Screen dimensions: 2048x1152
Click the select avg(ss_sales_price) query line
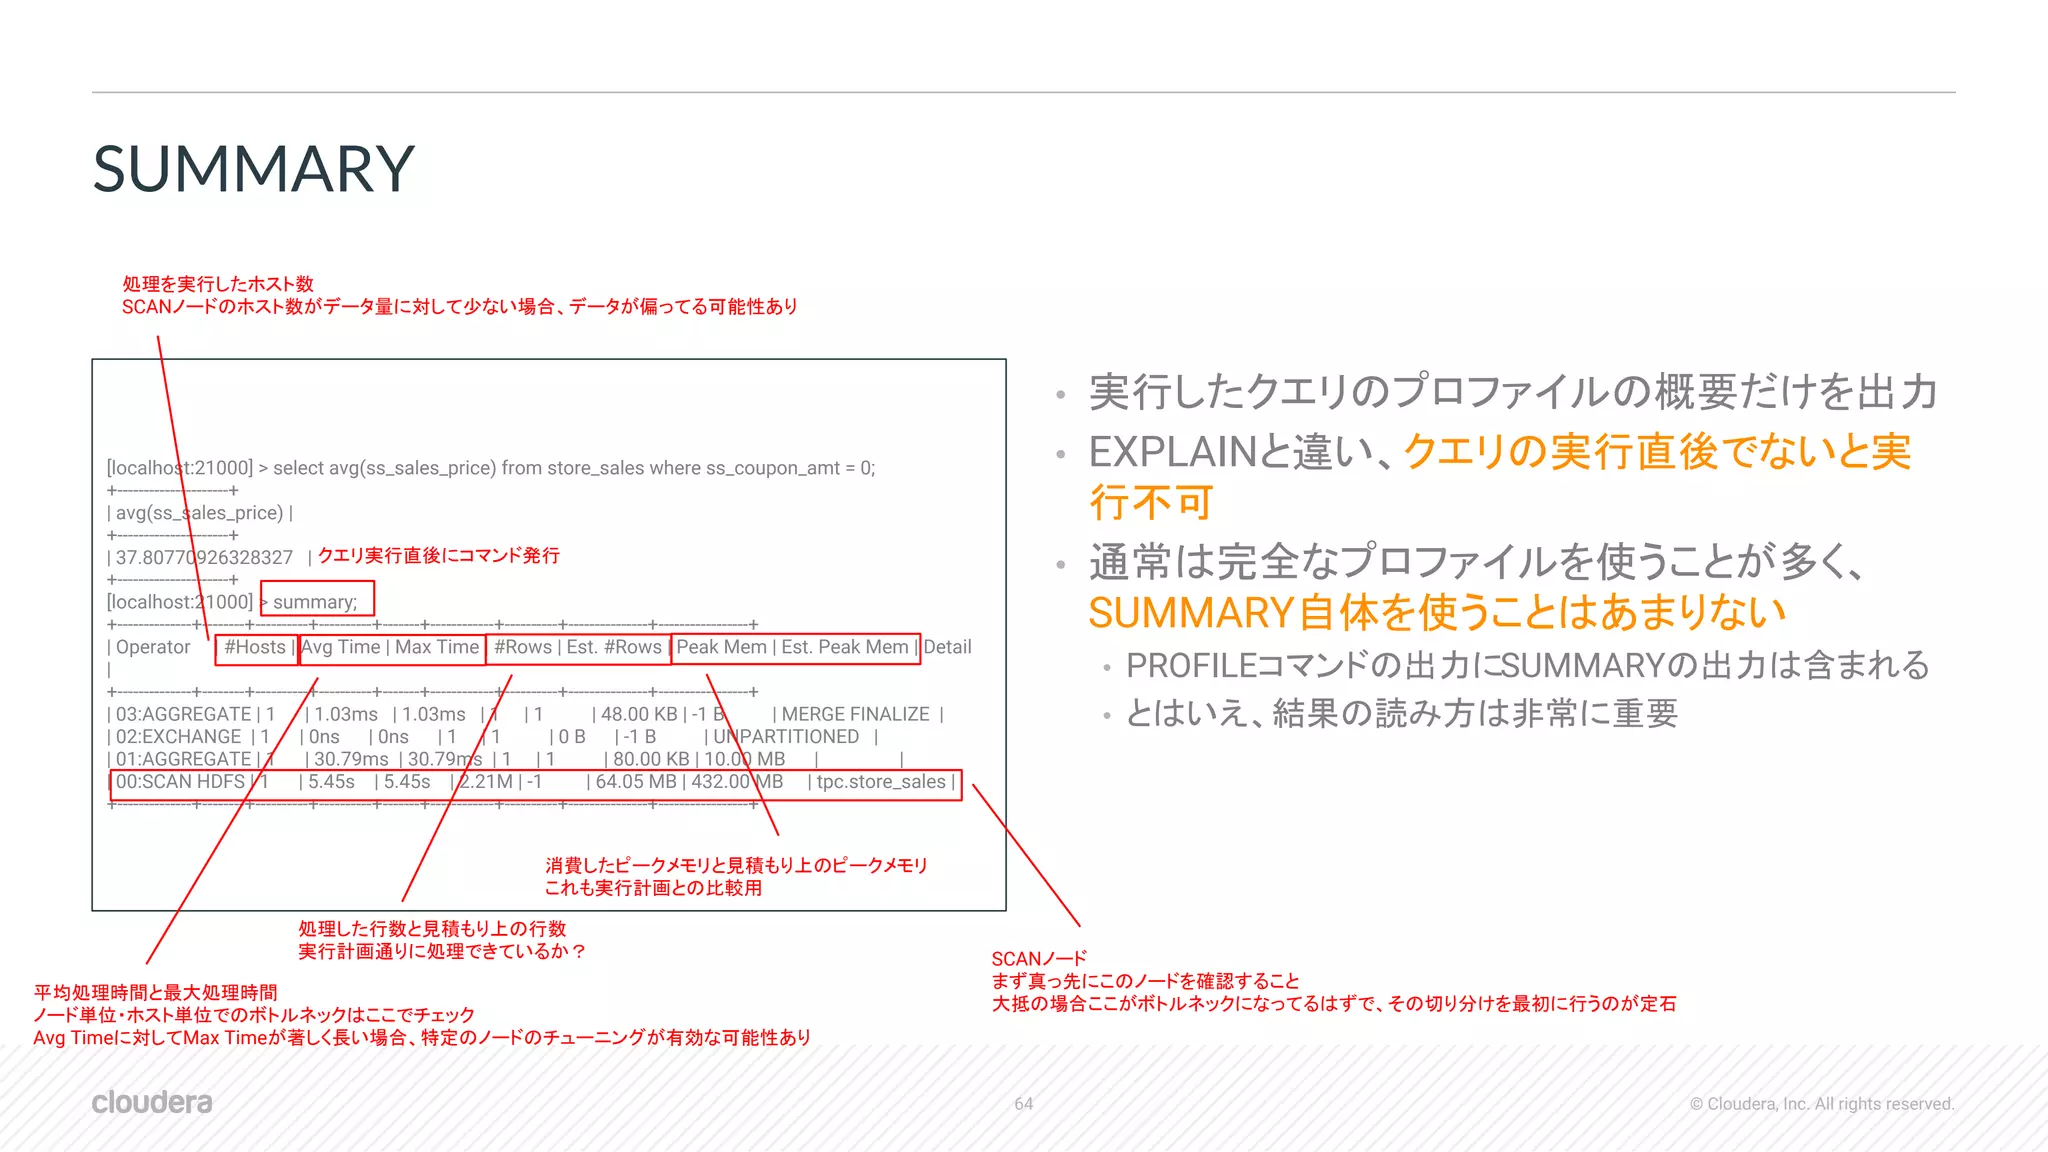coord(574,468)
